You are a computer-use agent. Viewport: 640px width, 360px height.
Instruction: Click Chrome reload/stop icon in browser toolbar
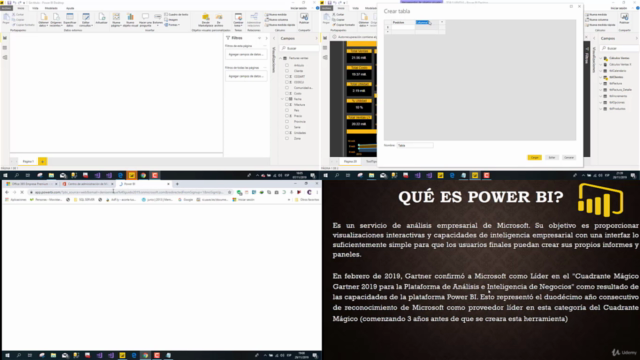(22, 192)
